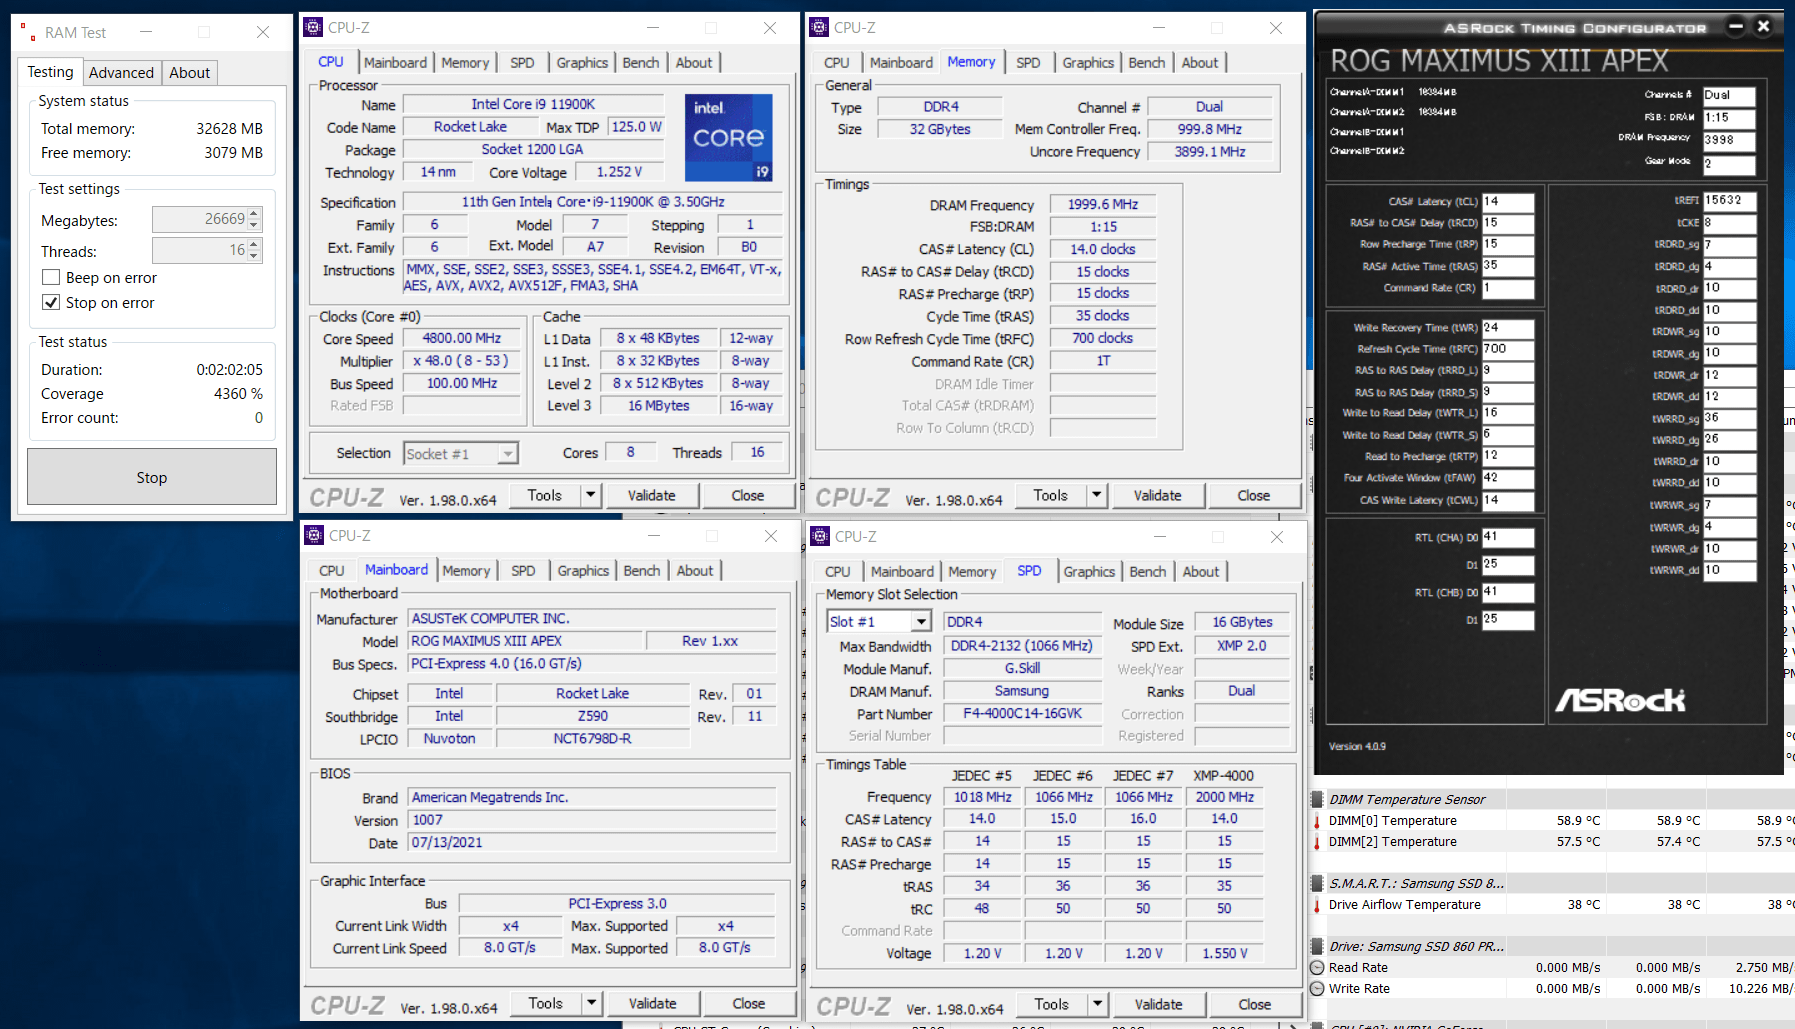The image size is (1795, 1029).
Task: Minimize the ASRock Timing Configurator window
Action: (x=1737, y=27)
